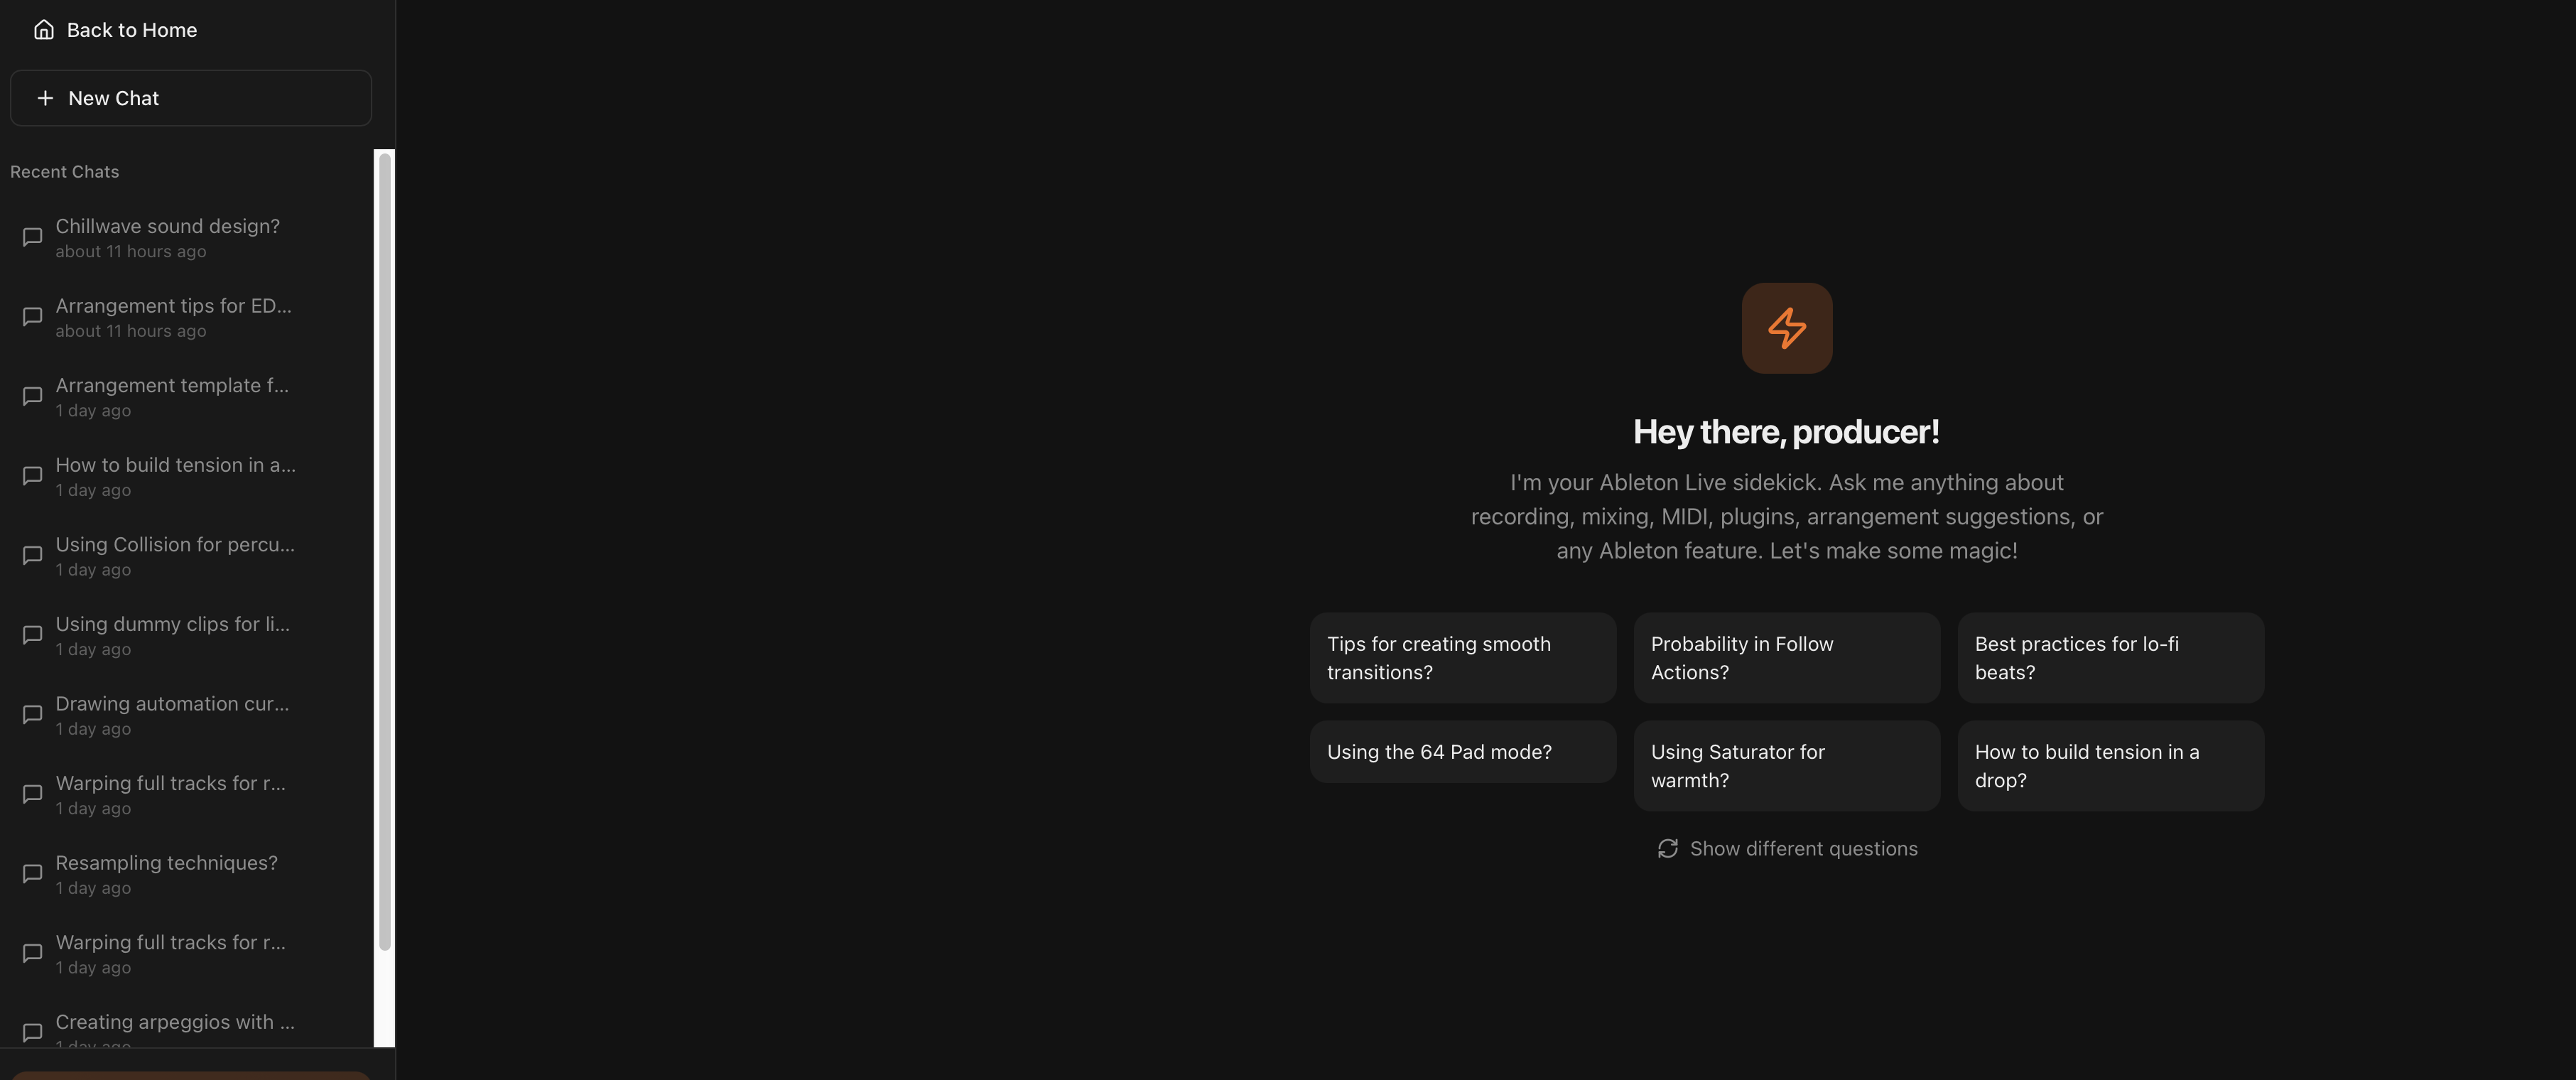Click Show different questions
Screen dimensions: 2576x1080
[x=1802, y=848]
